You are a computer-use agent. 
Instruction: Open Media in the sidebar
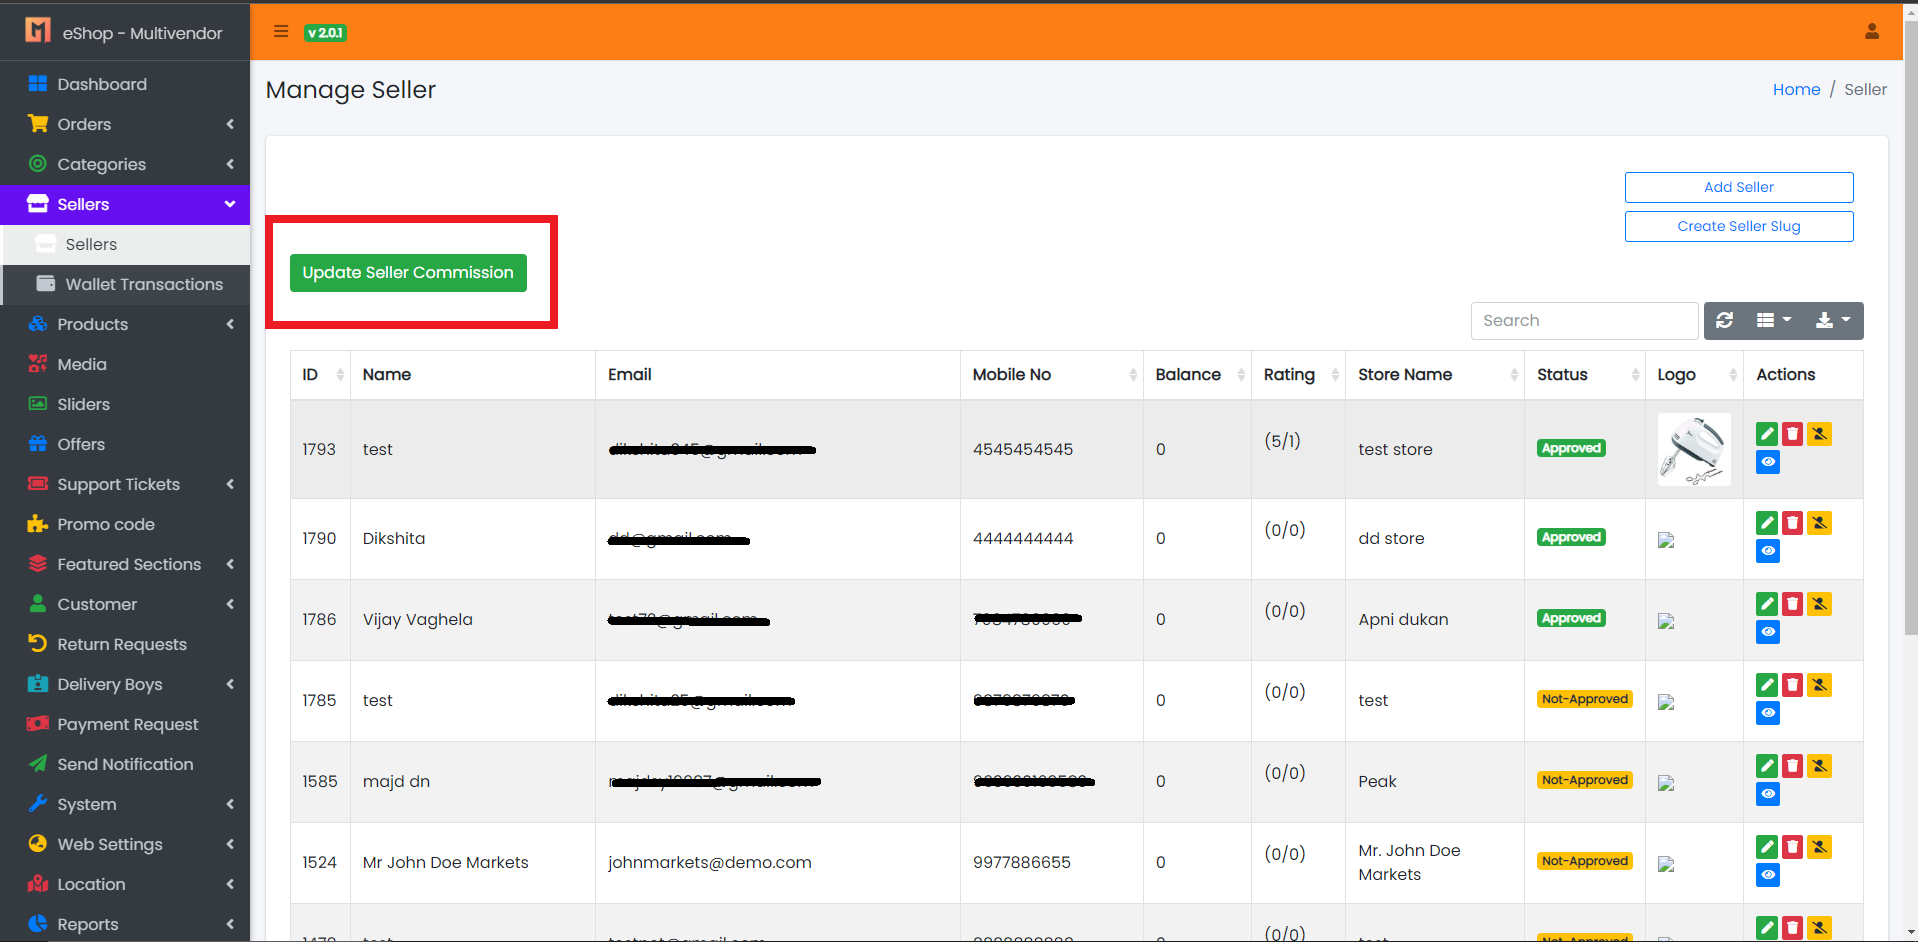click(125, 364)
